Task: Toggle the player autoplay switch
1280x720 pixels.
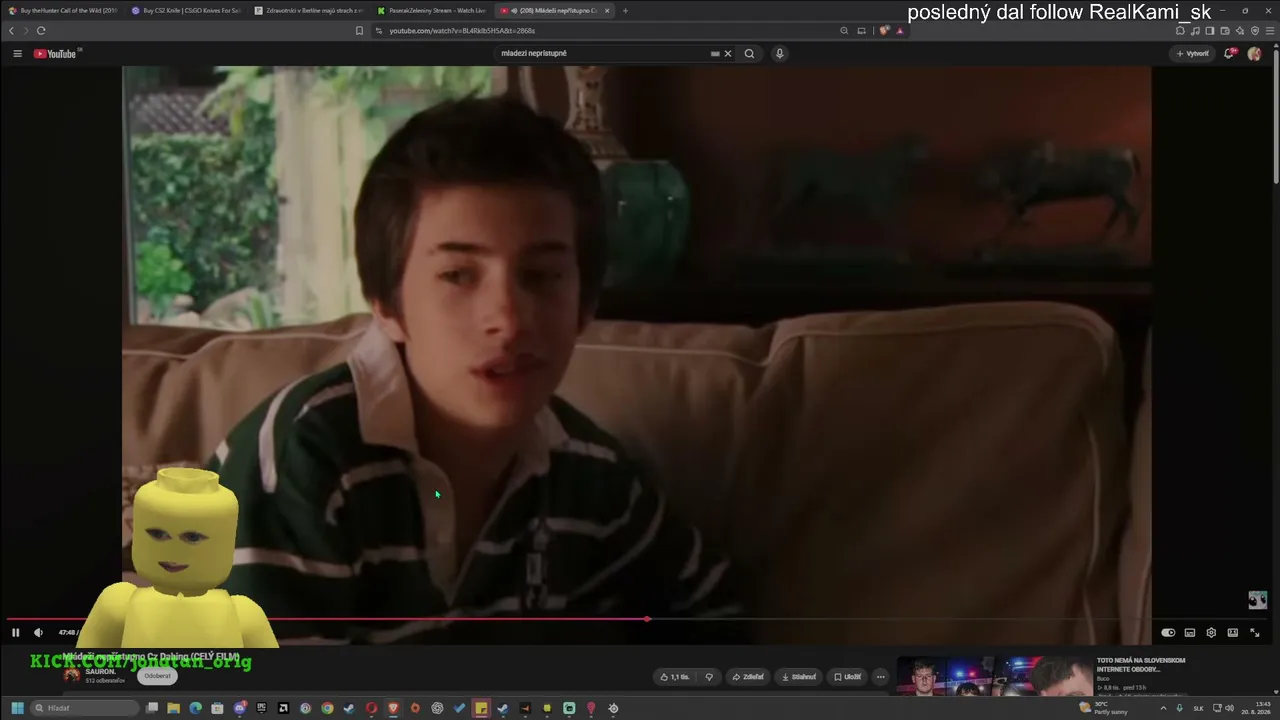Action: (1168, 632)
